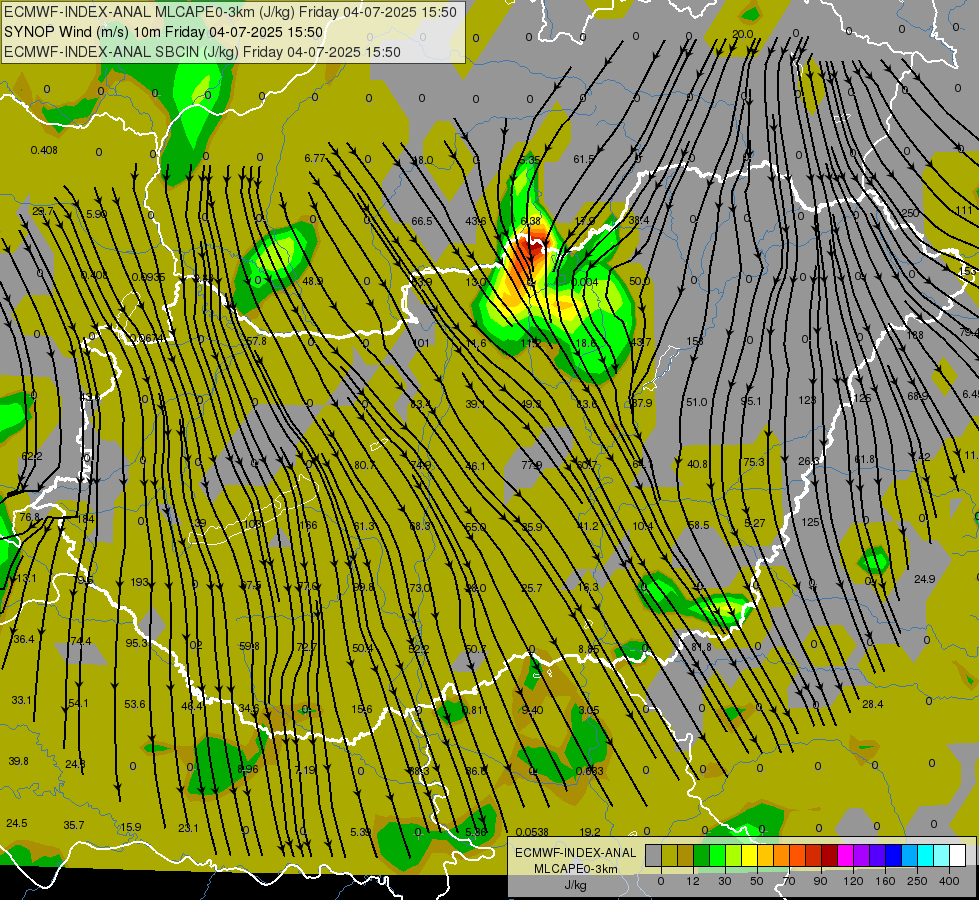Screen dimensions: 979x900
Task: Click the map value 24.9
Action: coord(924,580)
